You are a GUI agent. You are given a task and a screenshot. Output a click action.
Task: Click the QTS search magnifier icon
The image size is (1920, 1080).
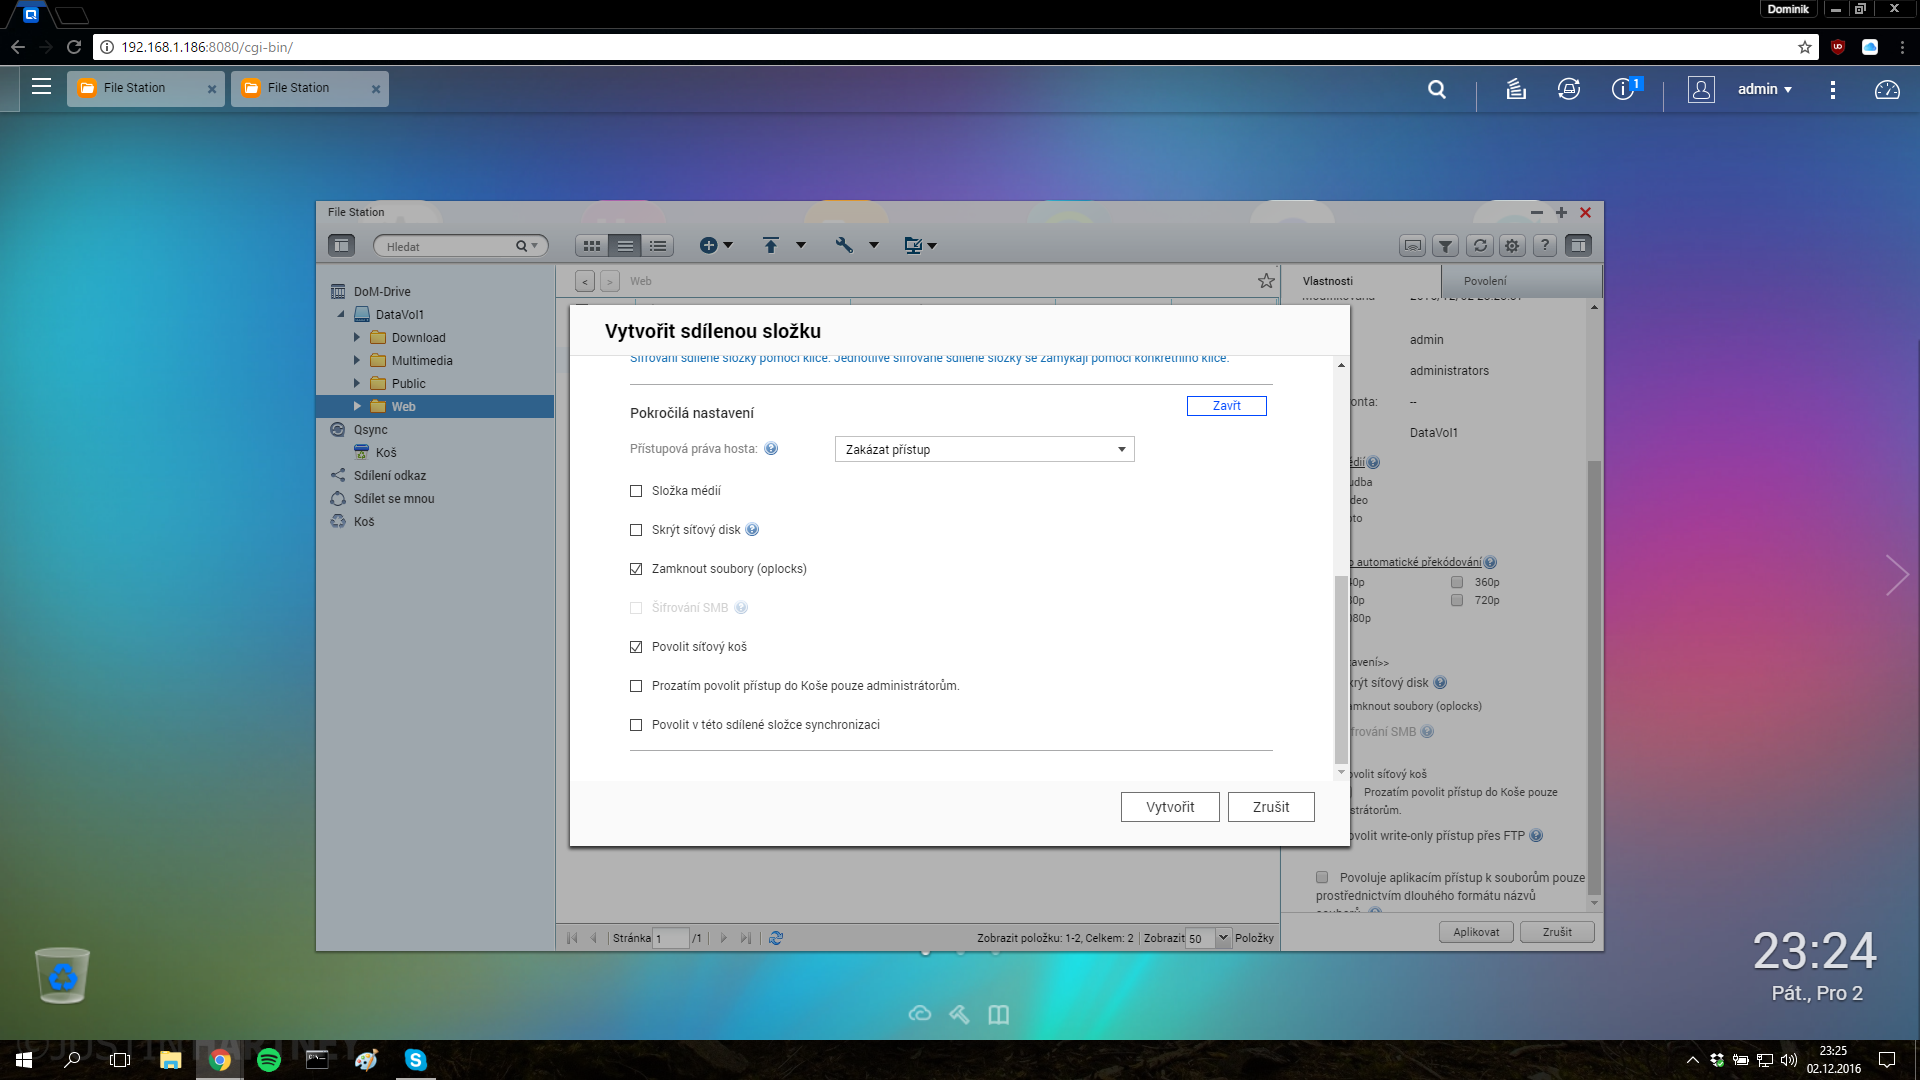point(1437,89)
